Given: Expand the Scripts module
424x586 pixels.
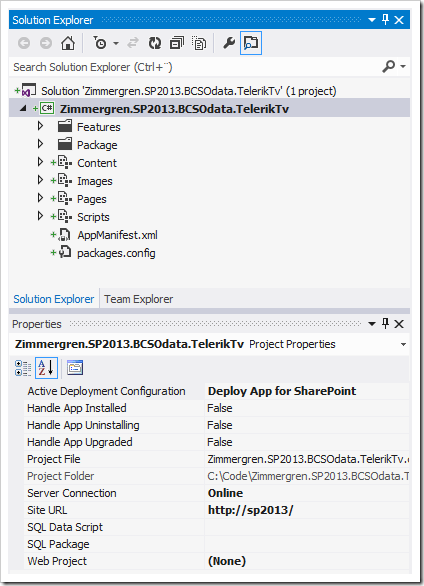Looking at the screenshot, I should click(40, 216).
